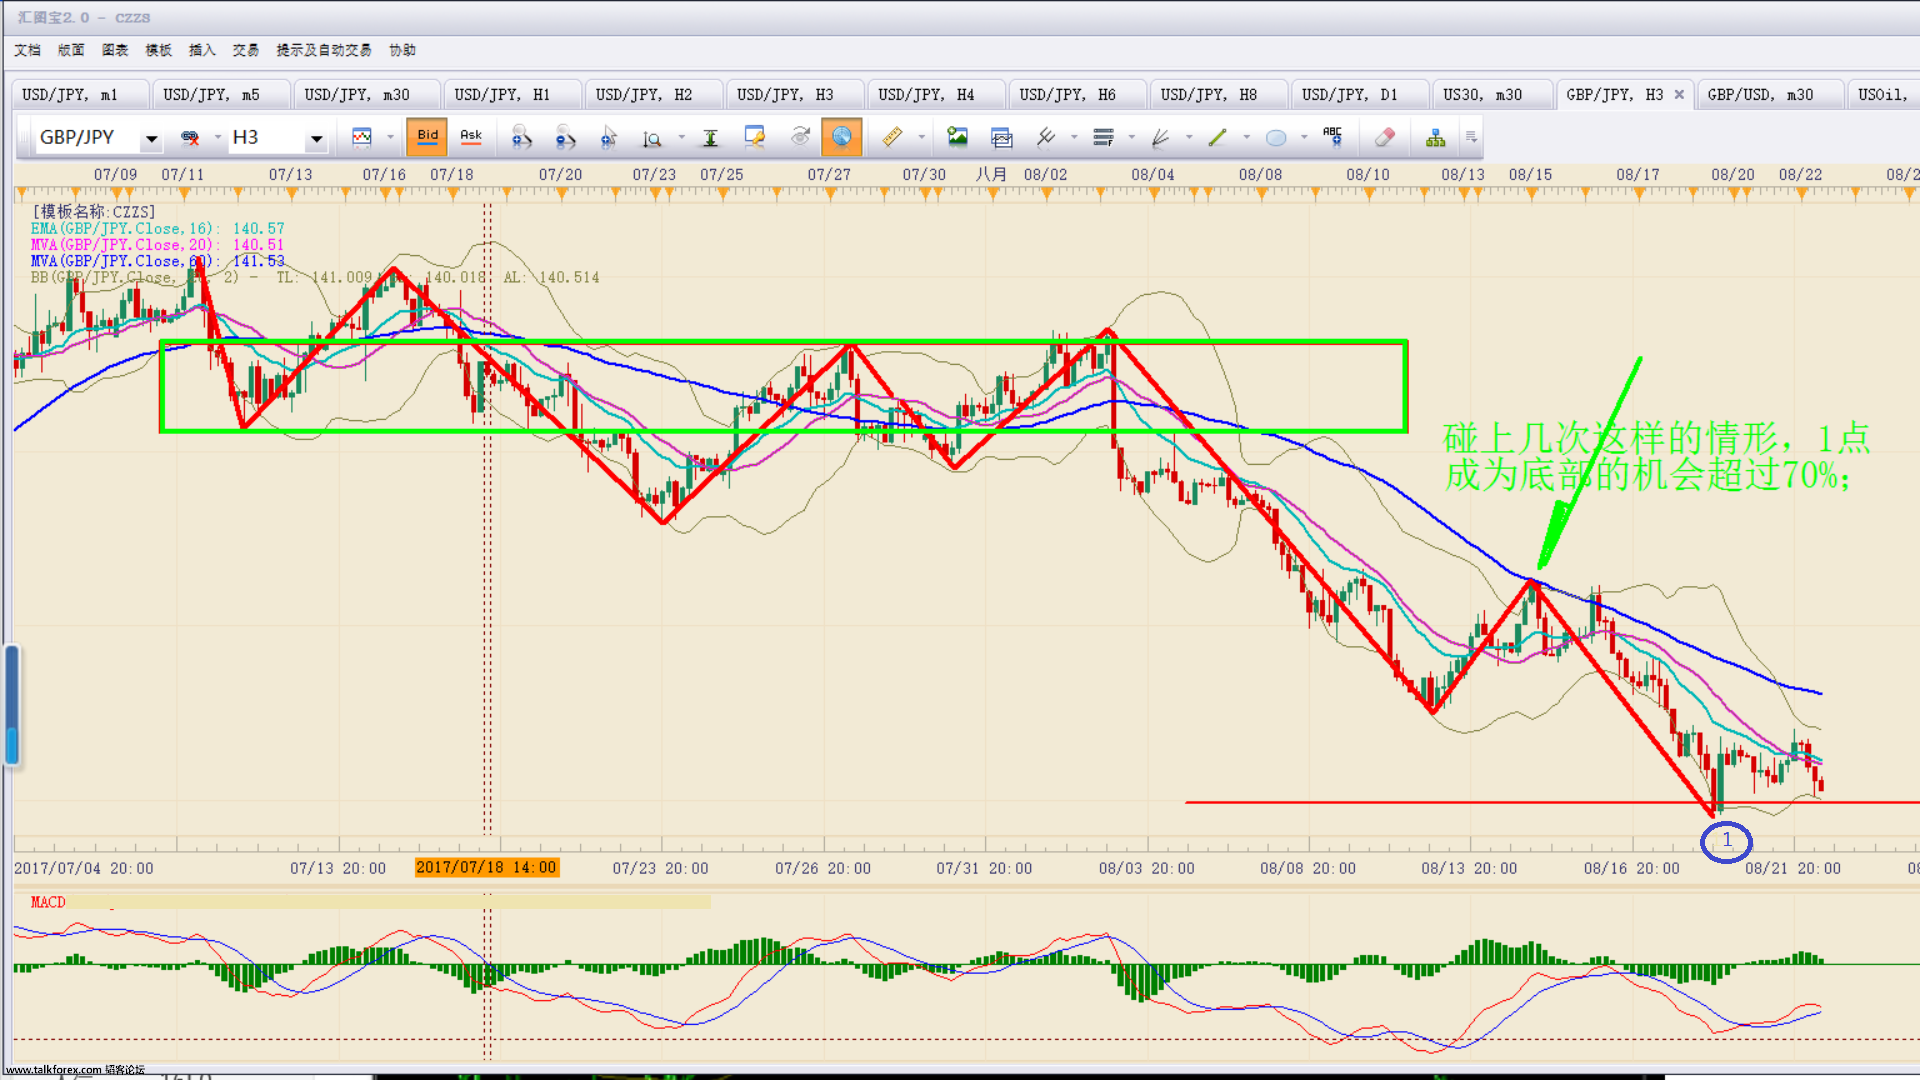Open the GBP/JPY symbol dropdown

151,138
